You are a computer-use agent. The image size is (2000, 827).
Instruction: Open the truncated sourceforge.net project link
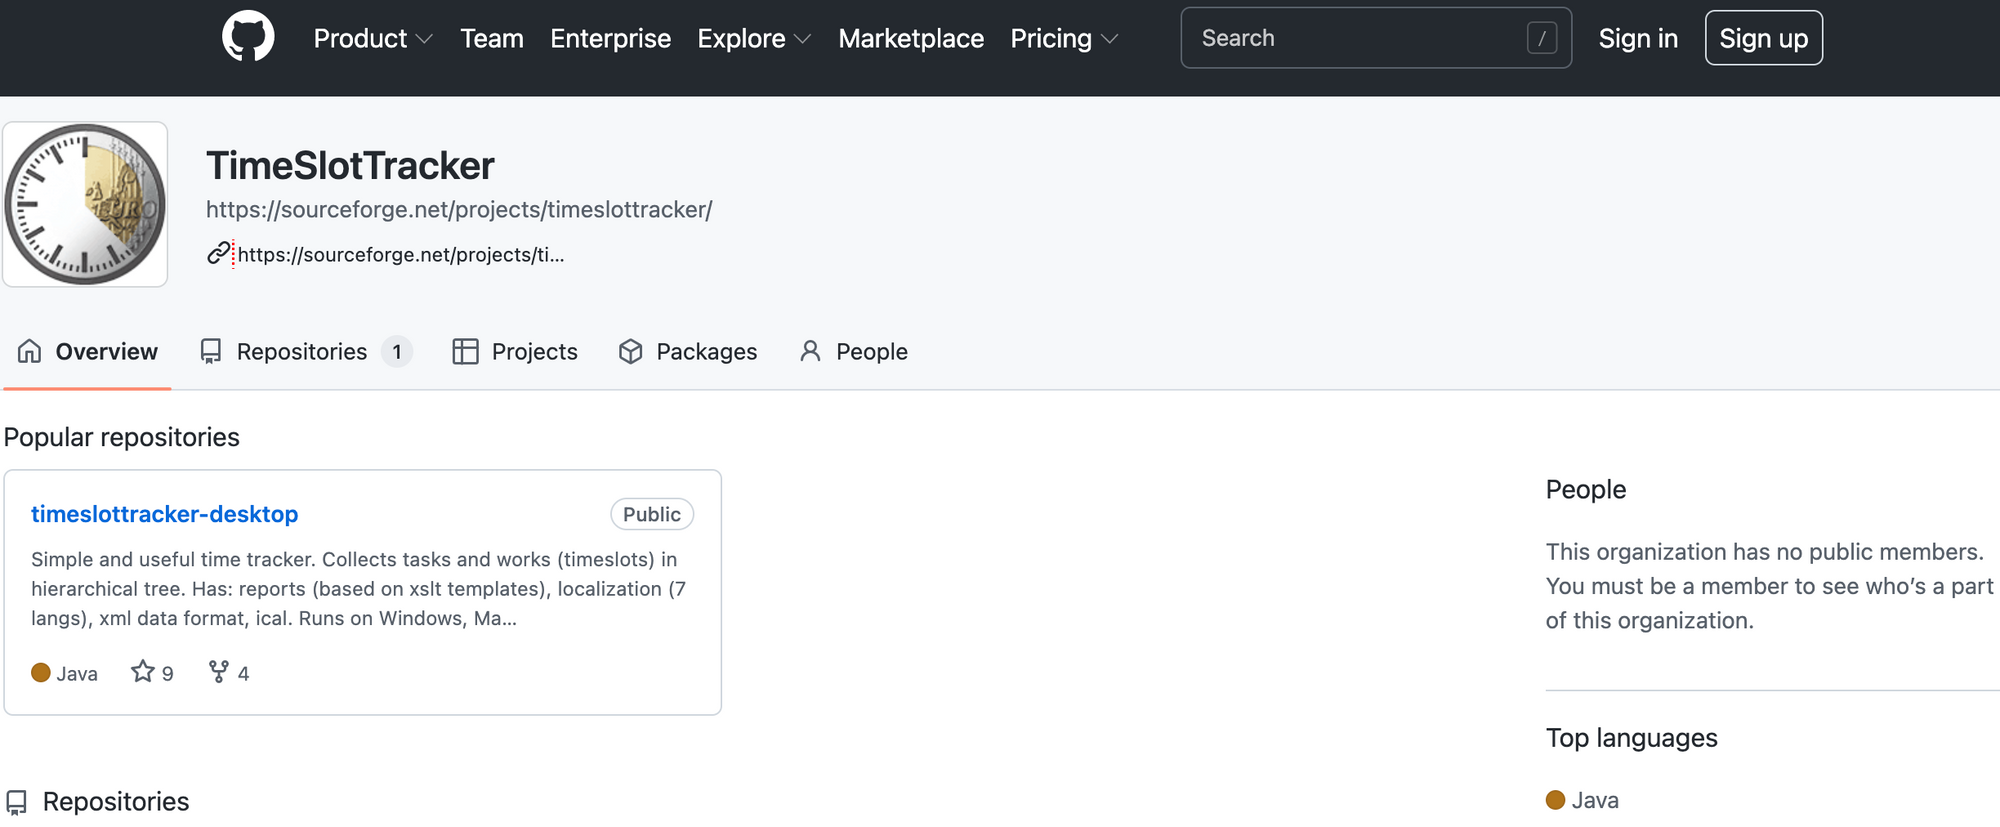(401, 254)
